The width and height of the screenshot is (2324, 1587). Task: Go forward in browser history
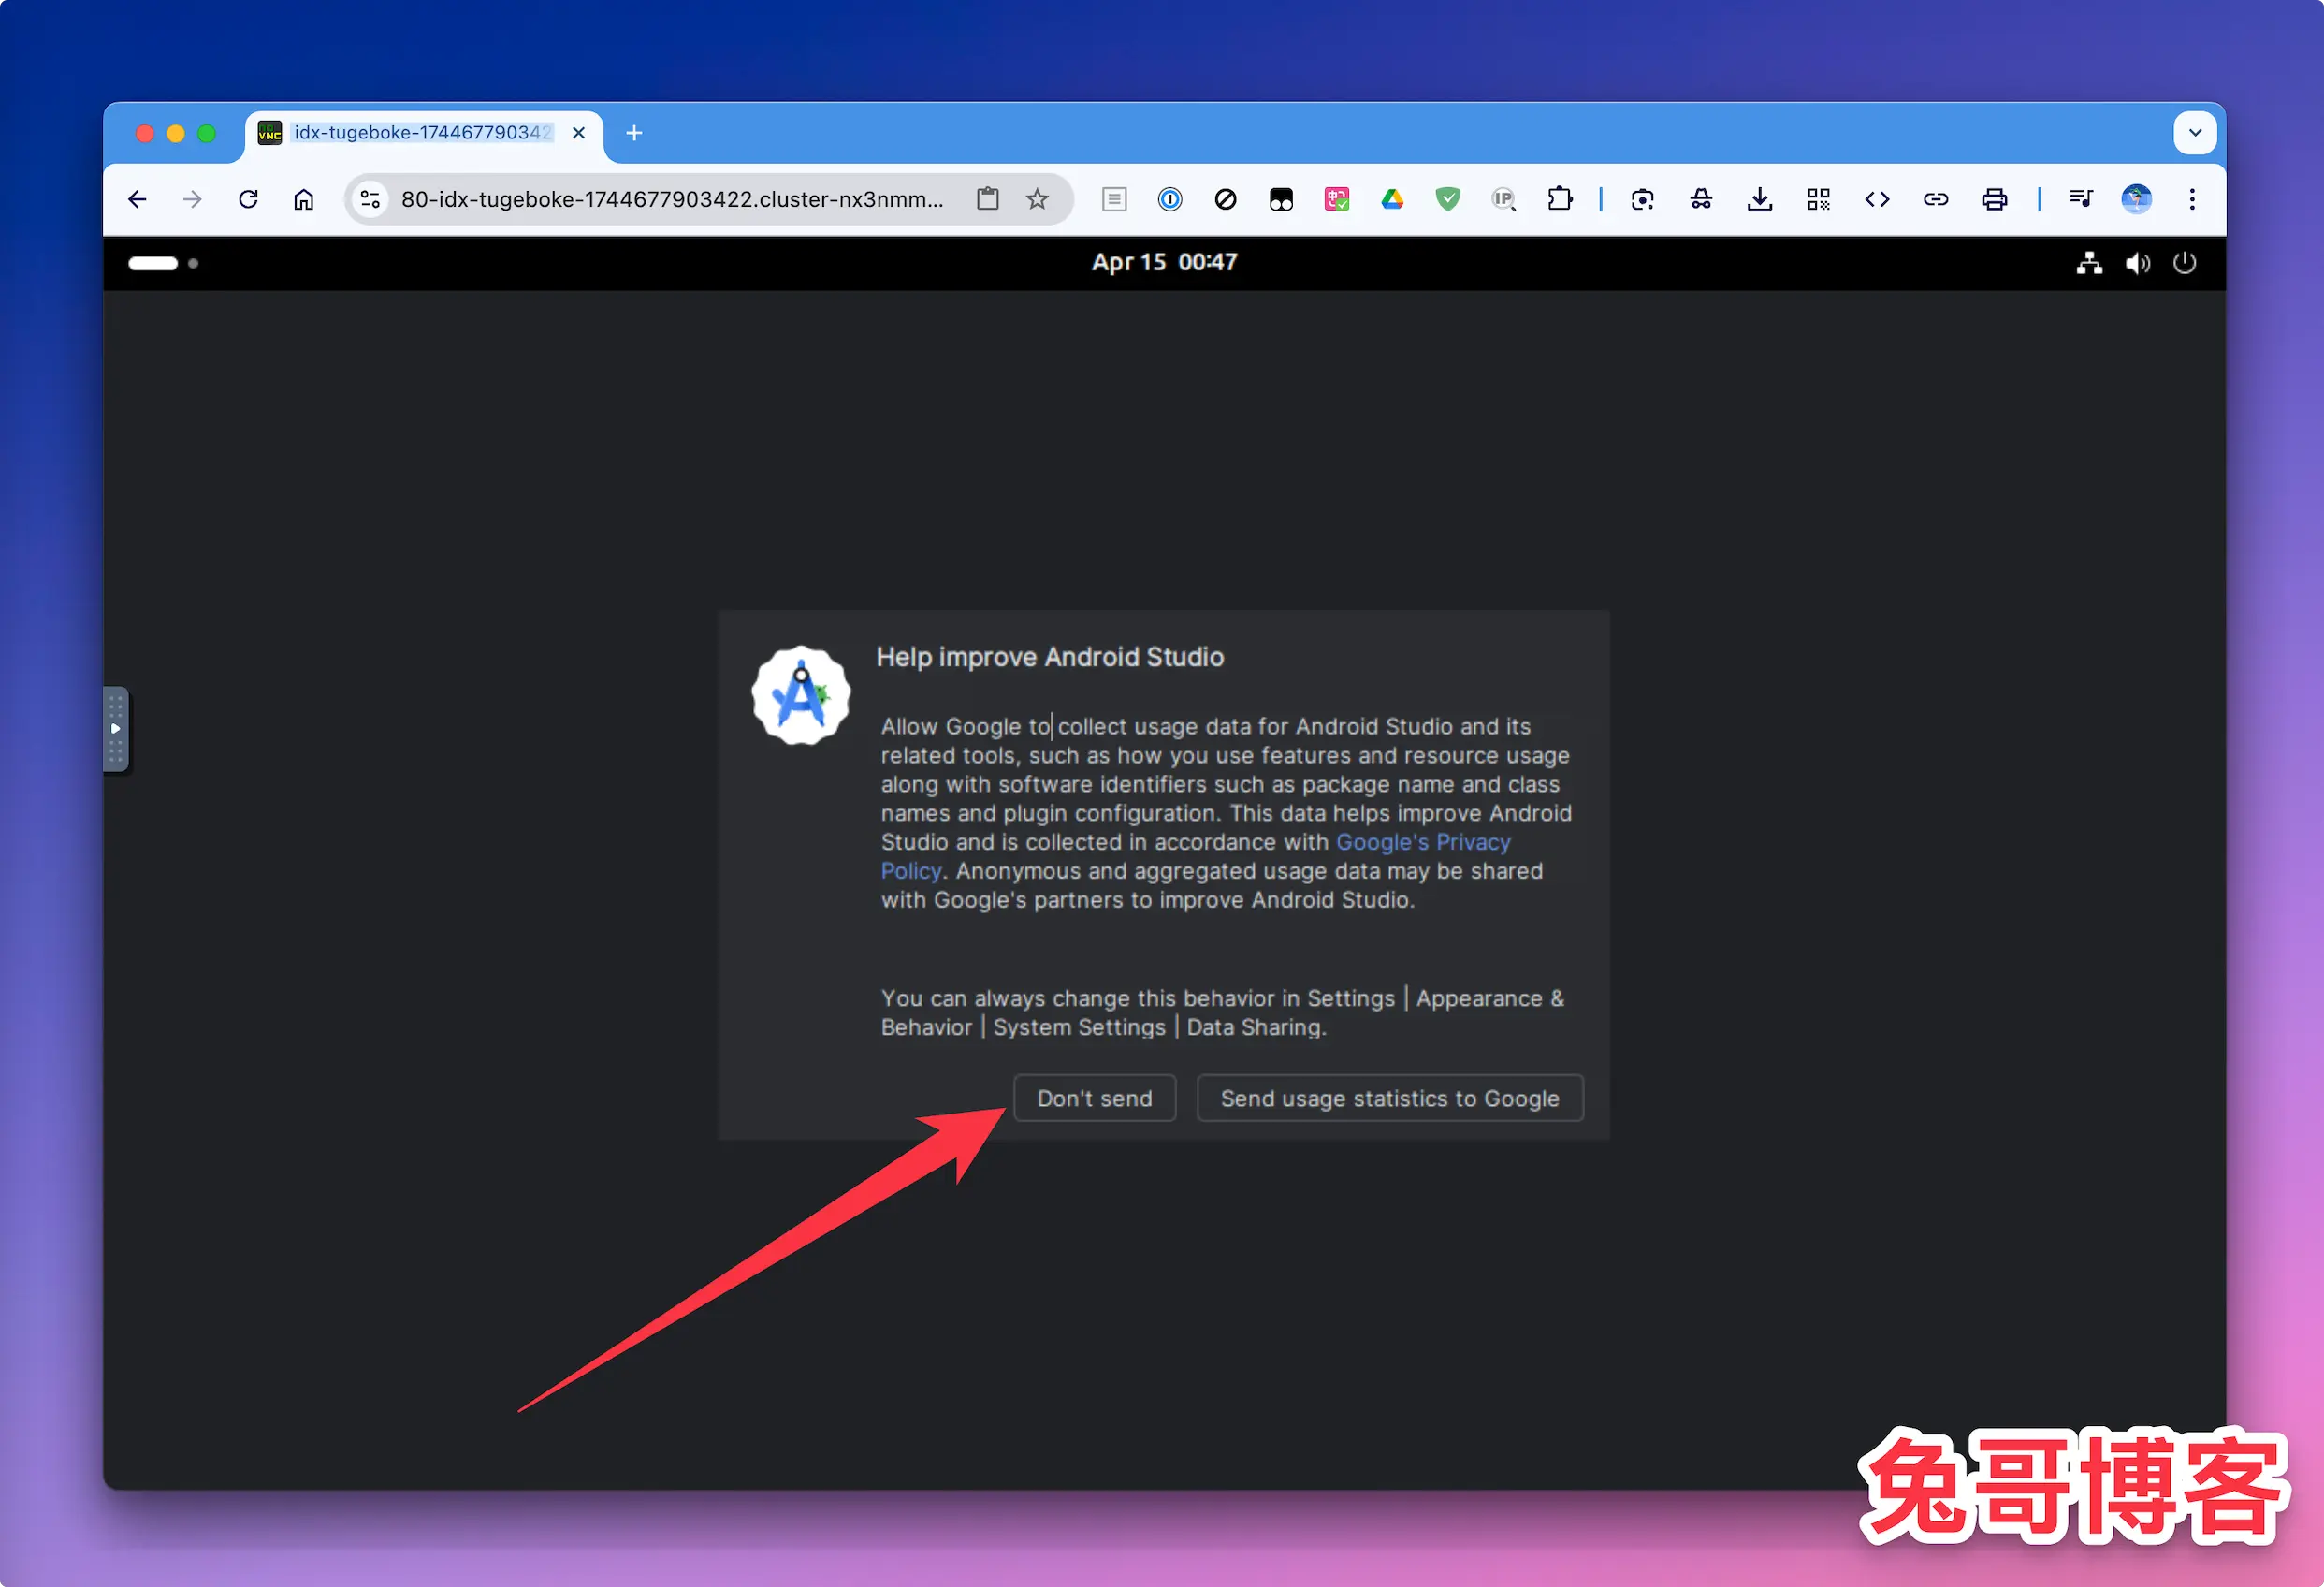(x=193, y=199)
